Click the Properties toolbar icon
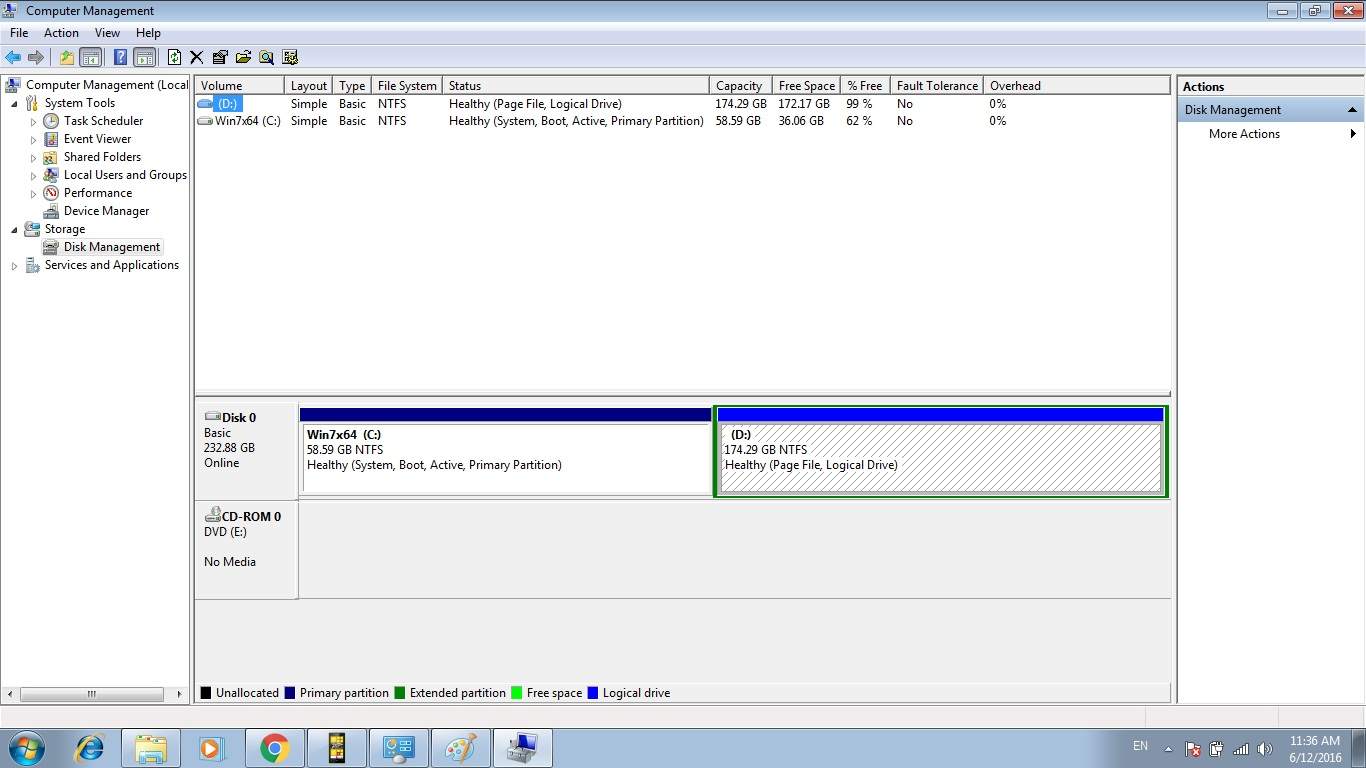Viewport: 1366px width, 768px height. [x=220, y=57]
